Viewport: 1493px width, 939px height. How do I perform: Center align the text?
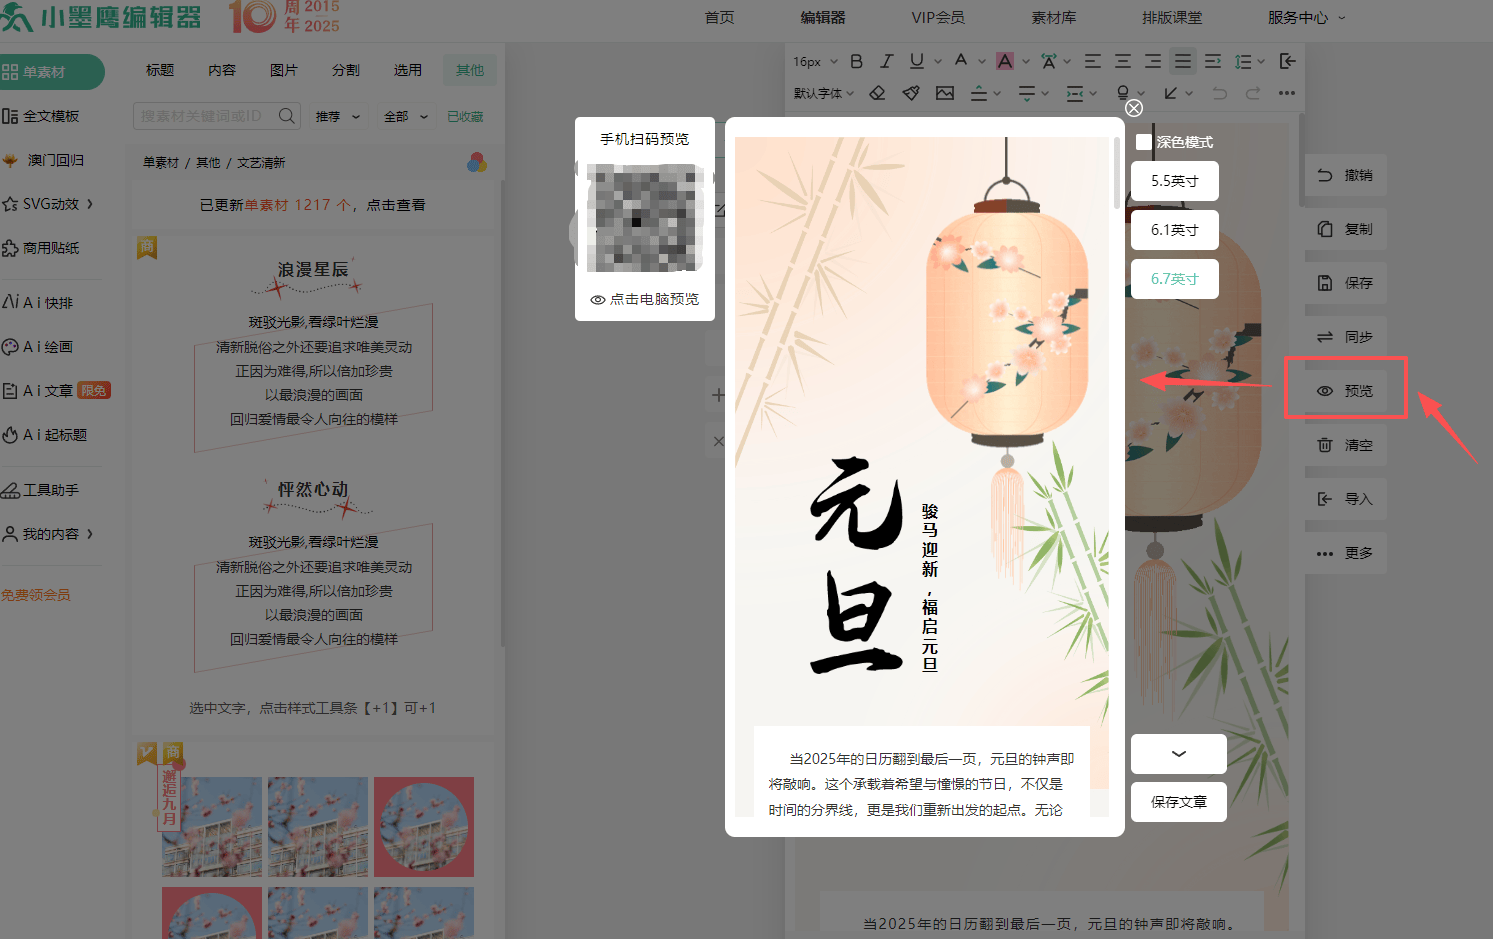1123,61
